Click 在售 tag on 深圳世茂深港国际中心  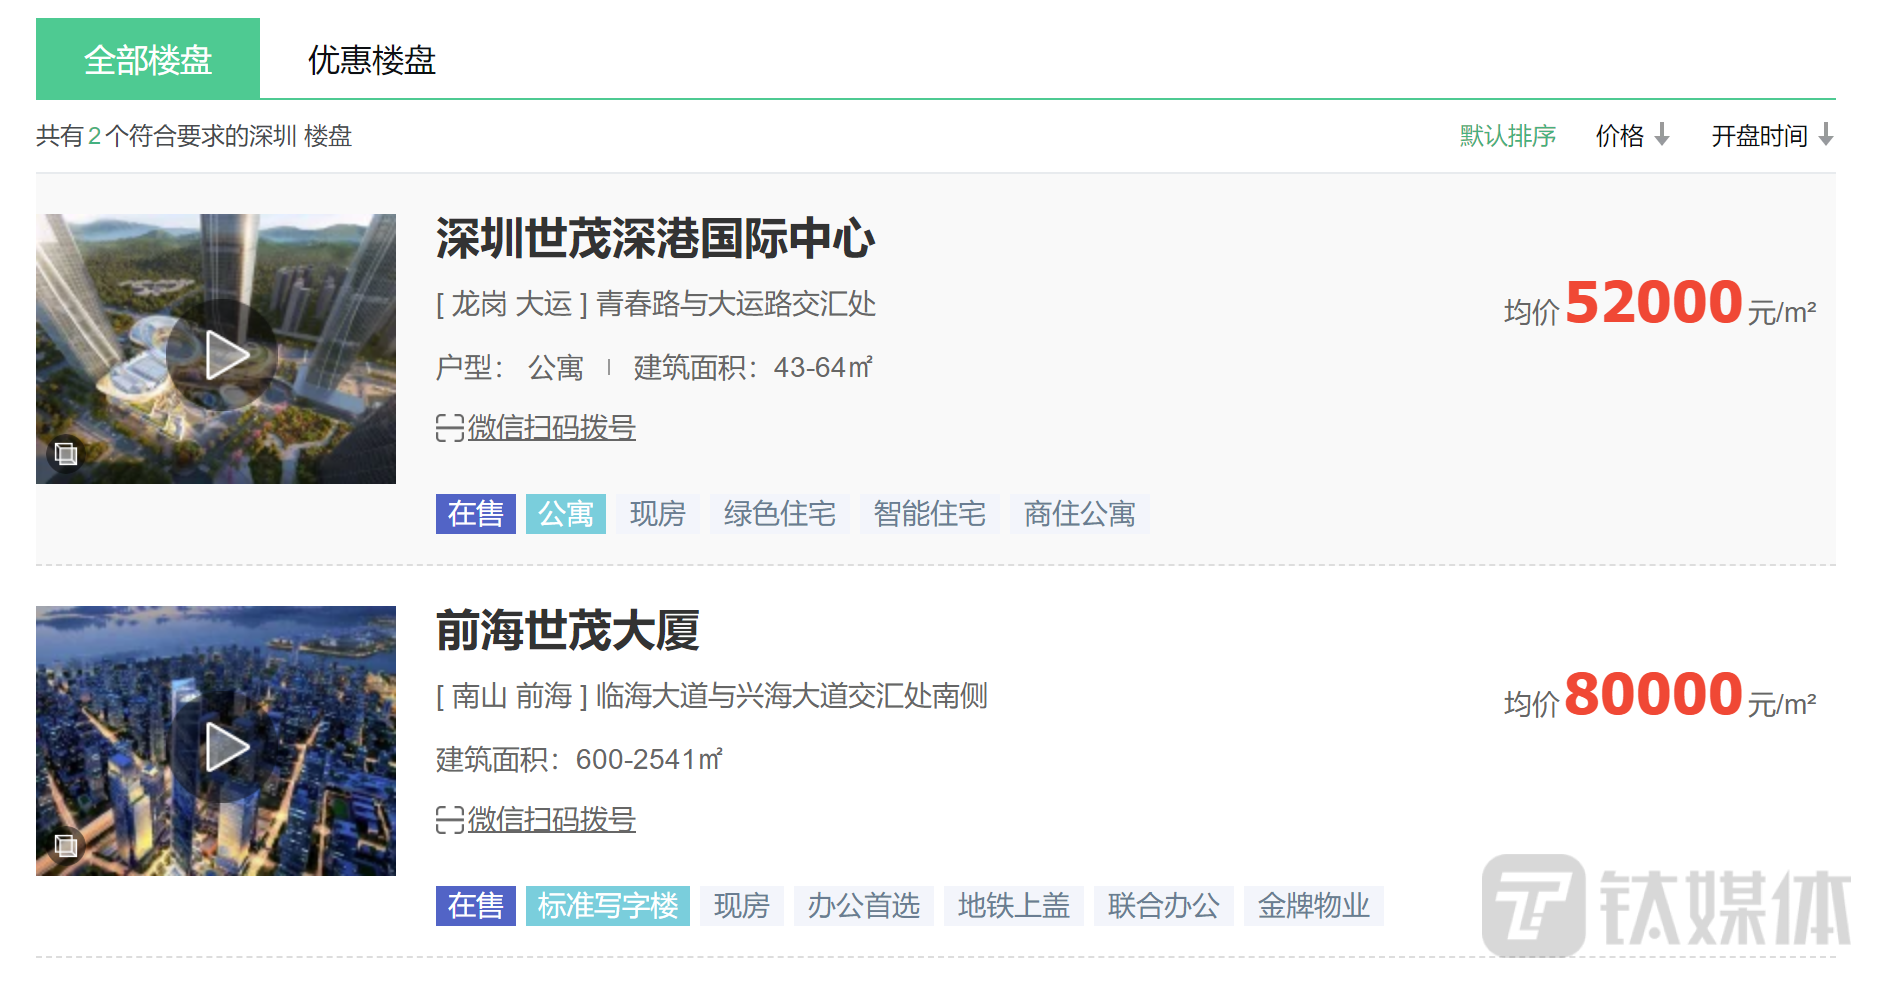[476, 514]
